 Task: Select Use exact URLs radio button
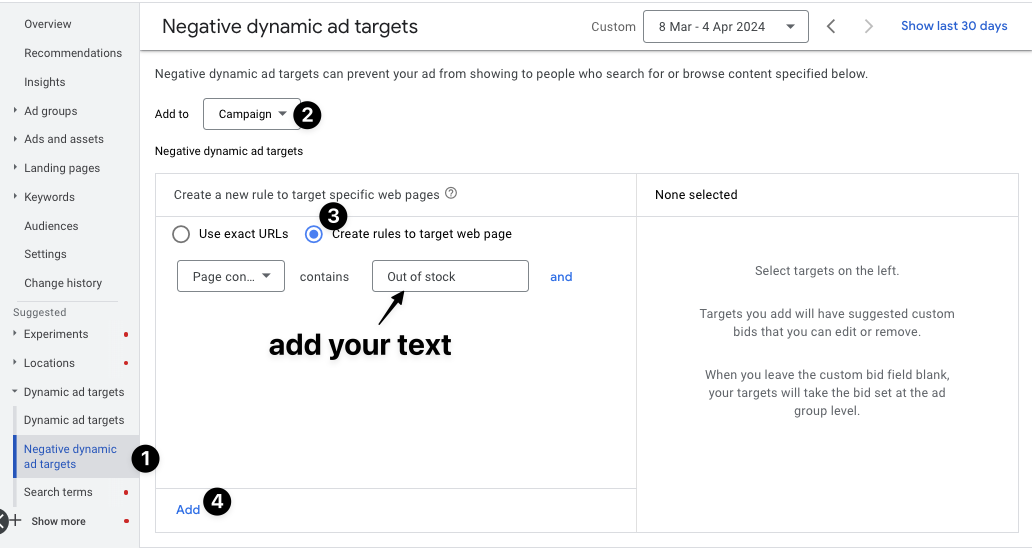click(181, 234)
